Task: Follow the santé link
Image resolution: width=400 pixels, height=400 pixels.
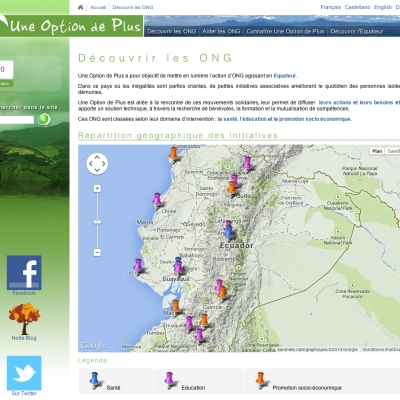Action: 230,119
